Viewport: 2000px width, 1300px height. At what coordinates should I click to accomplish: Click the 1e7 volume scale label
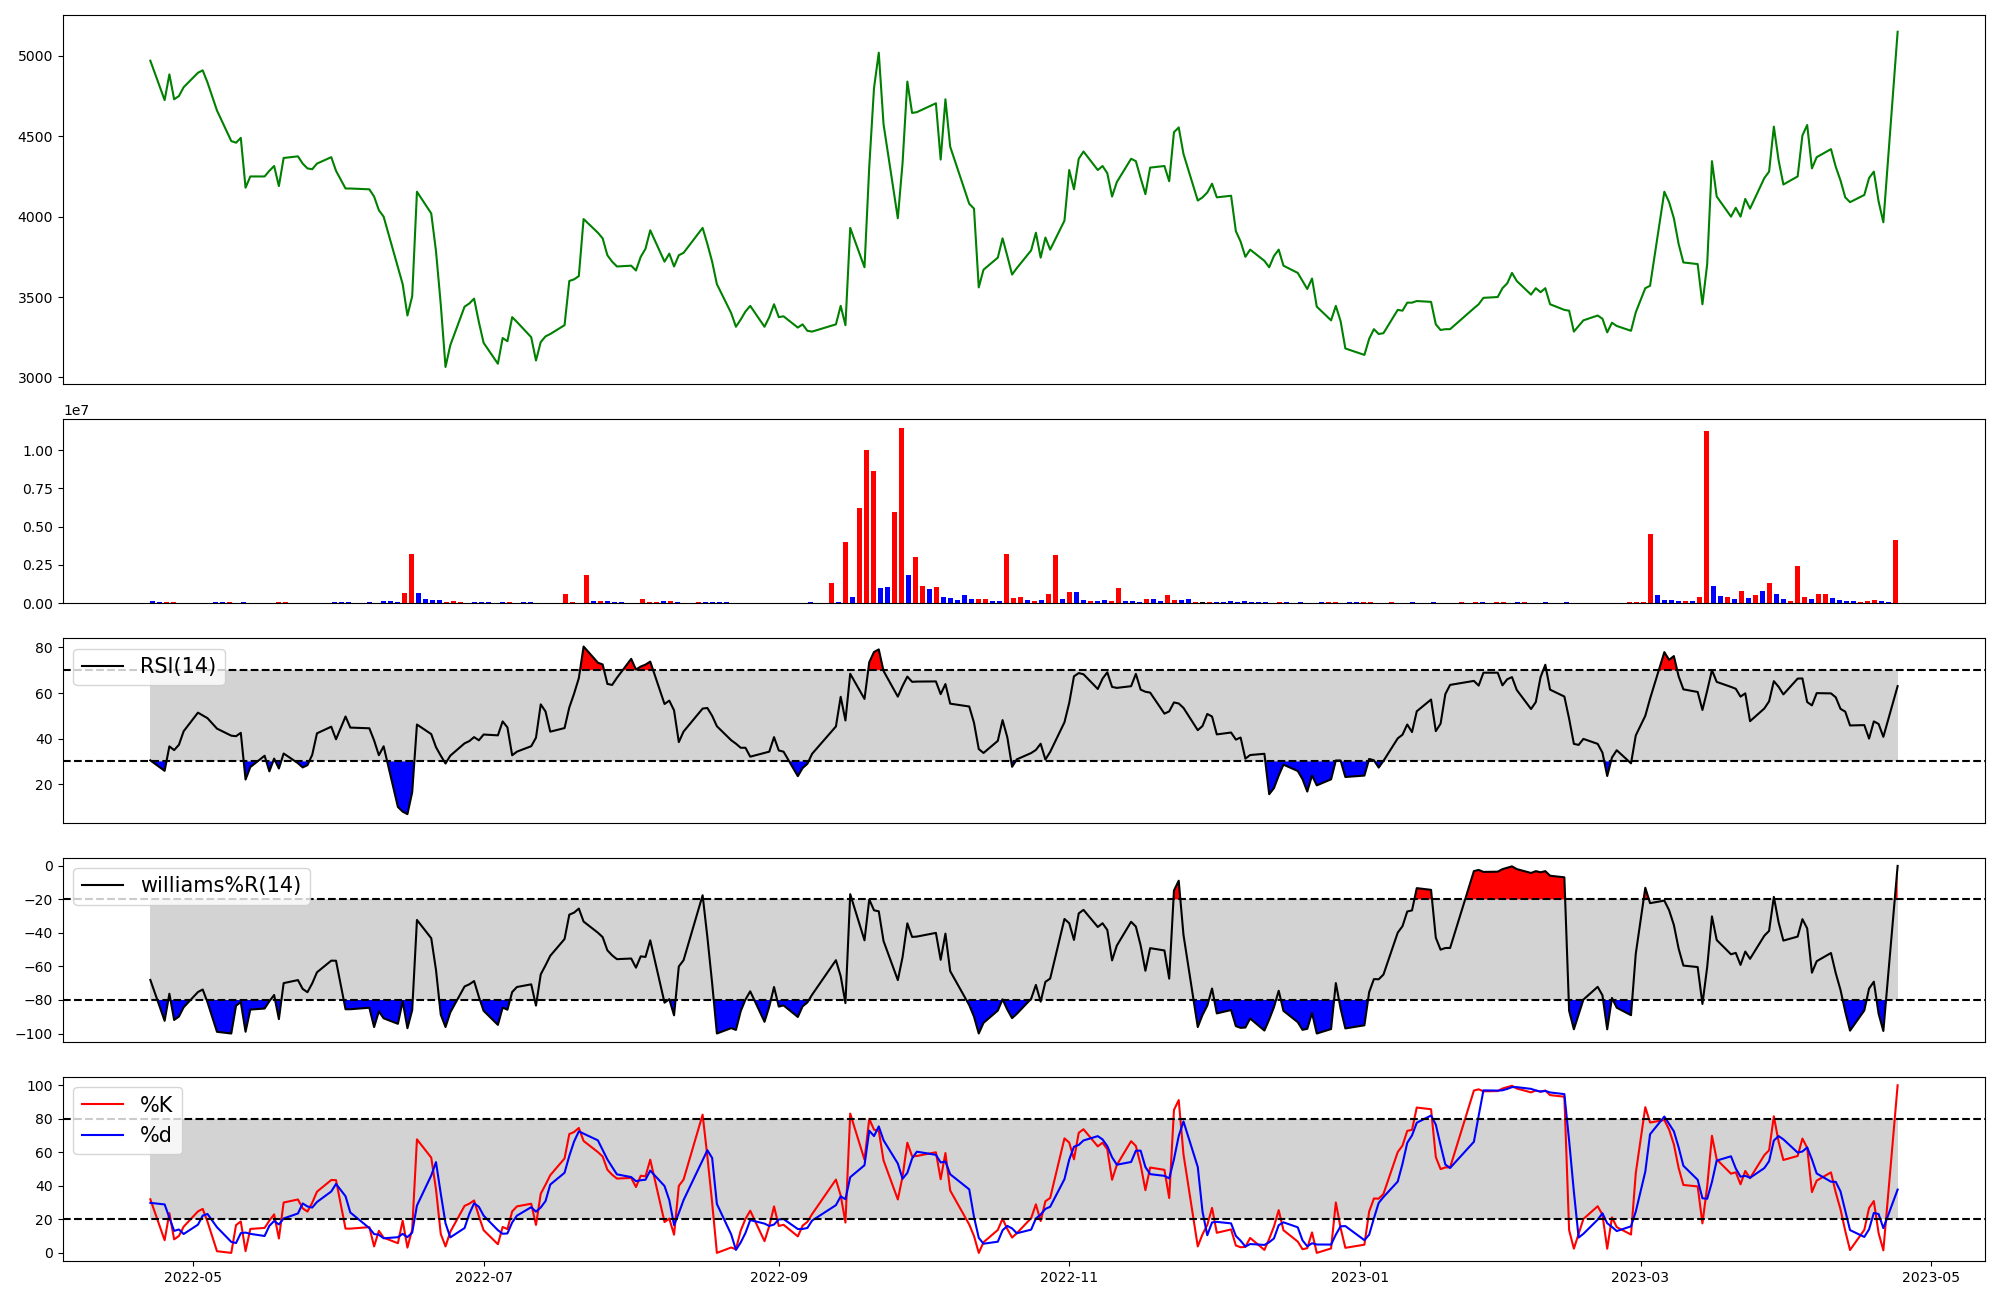(x=77, y=411)
